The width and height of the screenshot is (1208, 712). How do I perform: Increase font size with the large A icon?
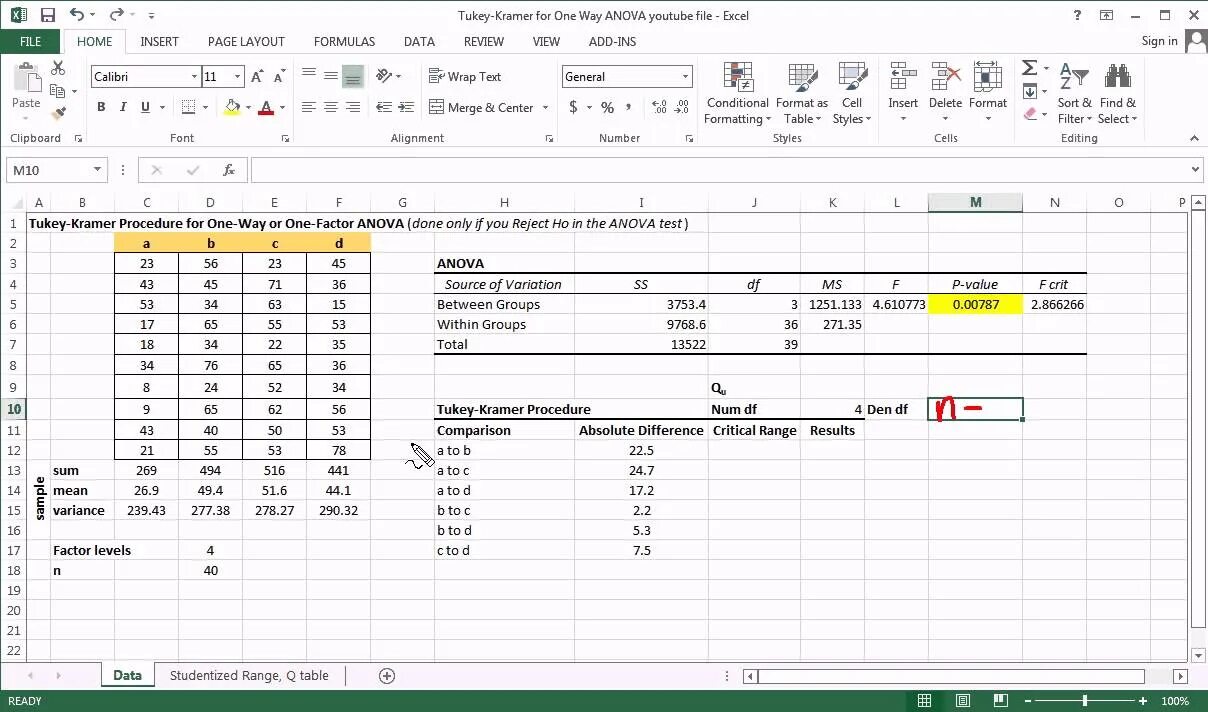258,77
